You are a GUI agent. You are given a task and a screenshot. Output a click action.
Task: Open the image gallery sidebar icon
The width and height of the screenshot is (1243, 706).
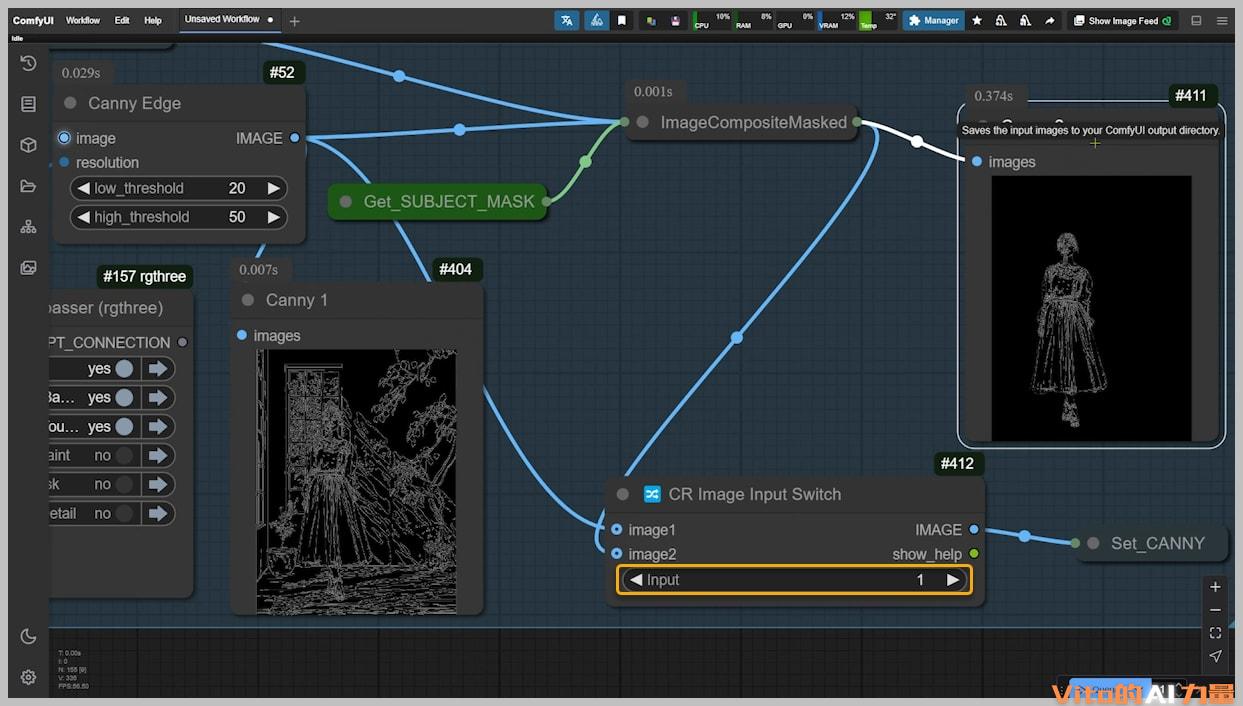pyautogui.click(x=28, y=268)
